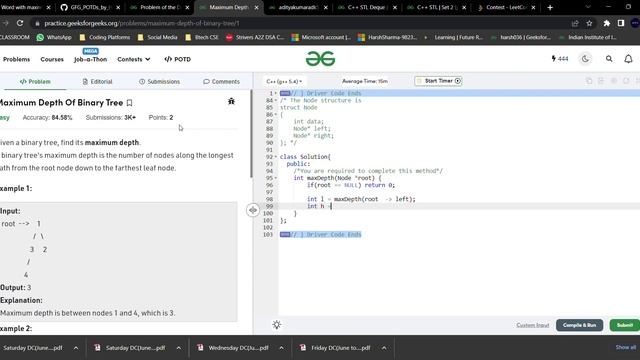Open new browser tab with plus
Screen dimensions: 640x360
550,7
